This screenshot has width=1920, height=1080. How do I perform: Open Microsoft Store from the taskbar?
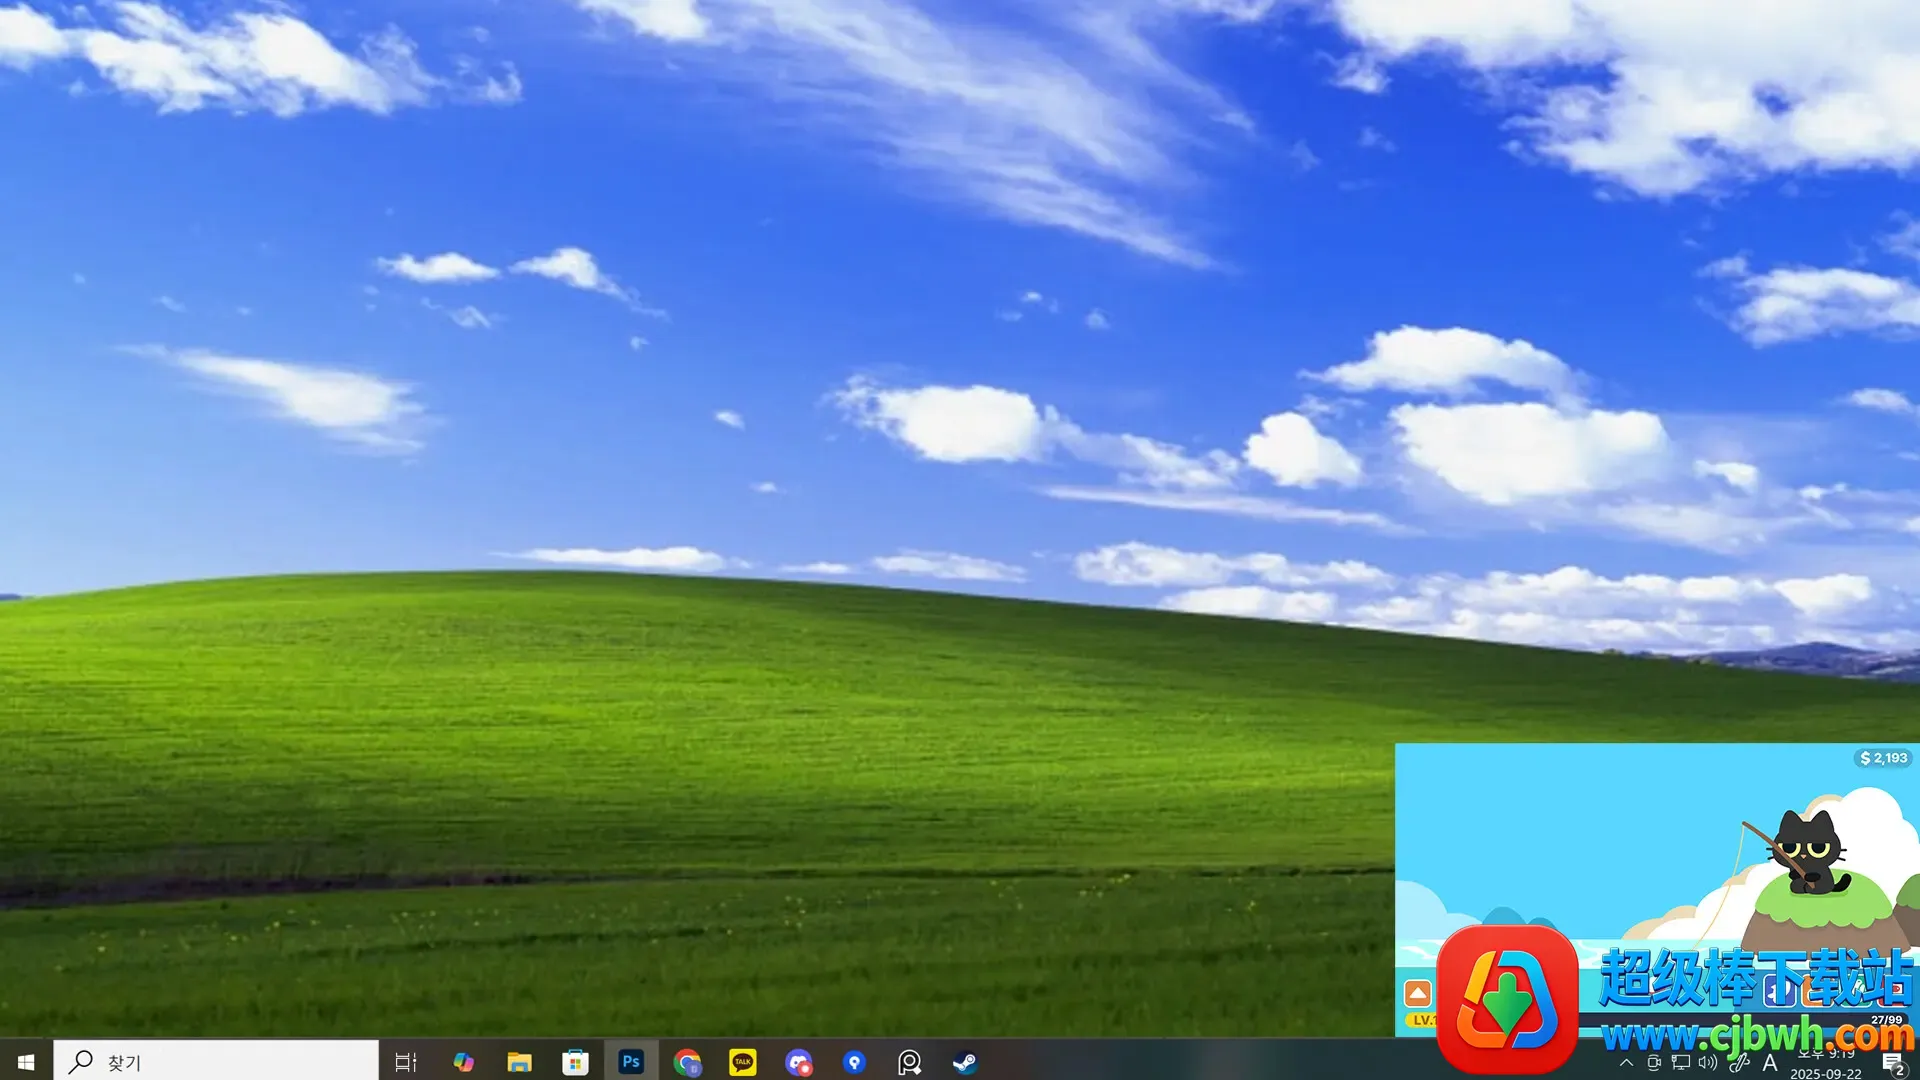[575, 1062]
